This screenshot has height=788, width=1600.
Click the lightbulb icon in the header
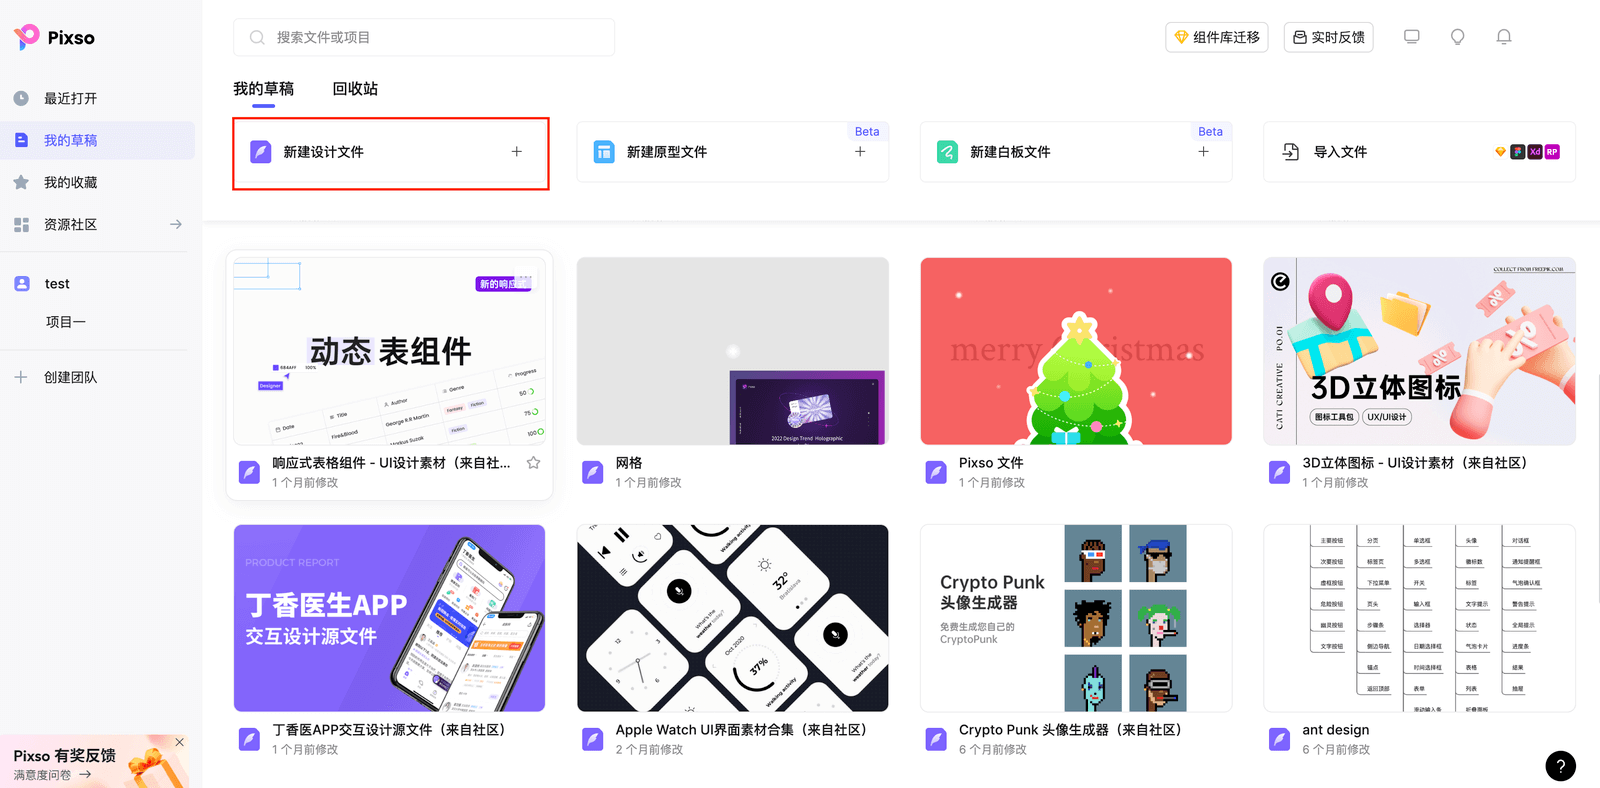(x=1458, y=37)
